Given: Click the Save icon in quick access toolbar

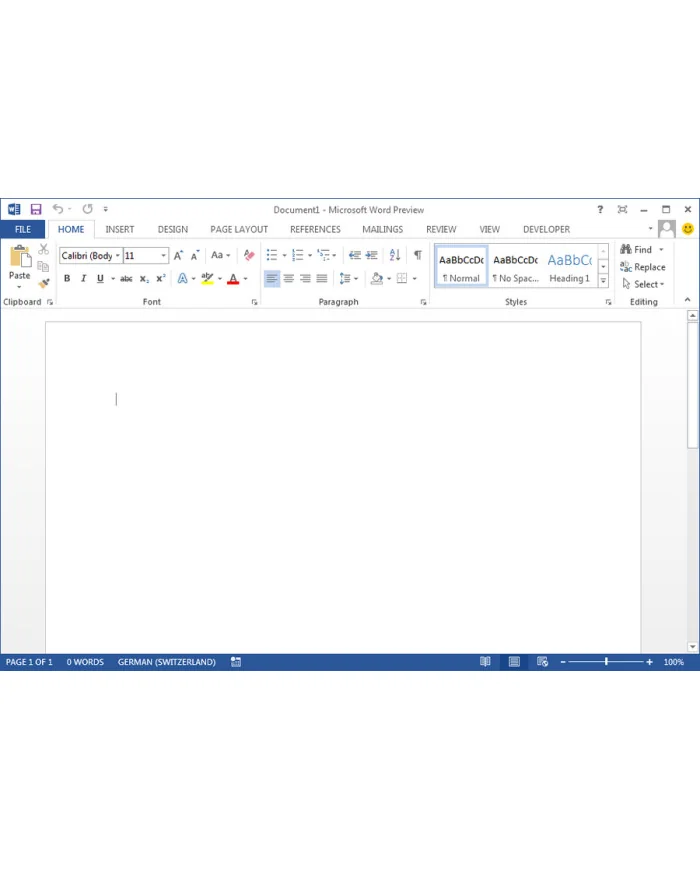Looking at the screenshot, I should 36,209.
